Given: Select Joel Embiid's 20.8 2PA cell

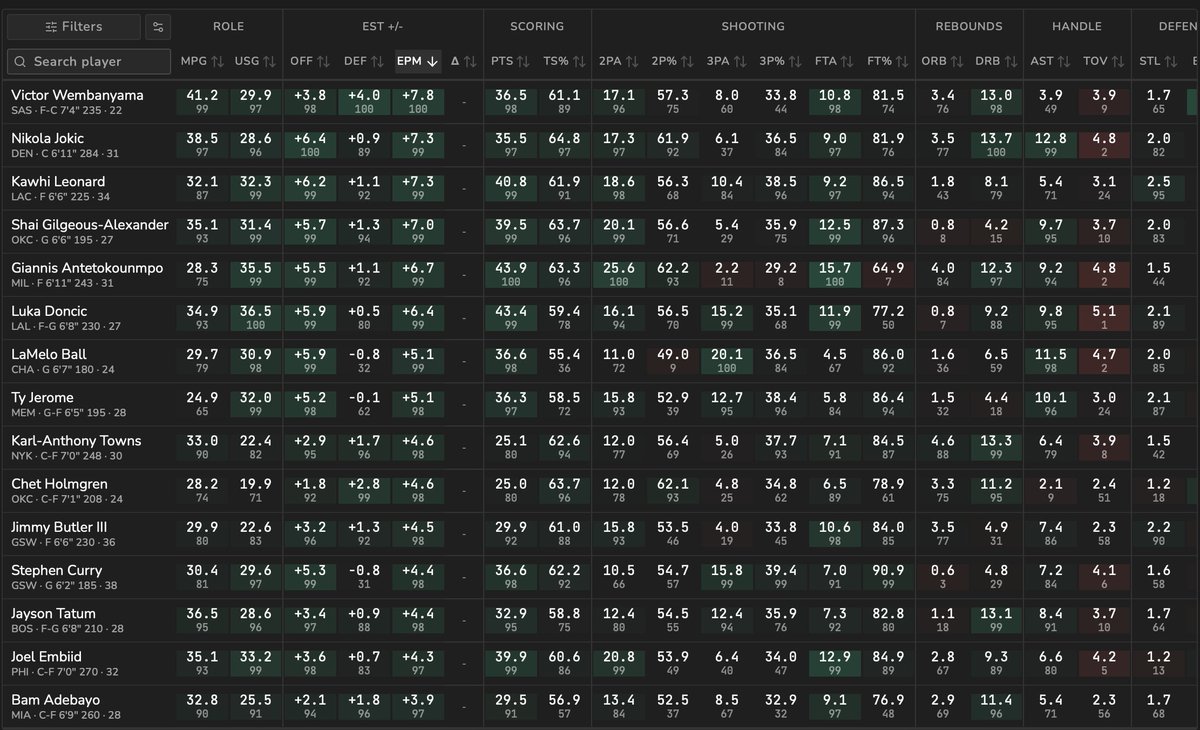Looking at the screenshot, I should click(619, 663).
